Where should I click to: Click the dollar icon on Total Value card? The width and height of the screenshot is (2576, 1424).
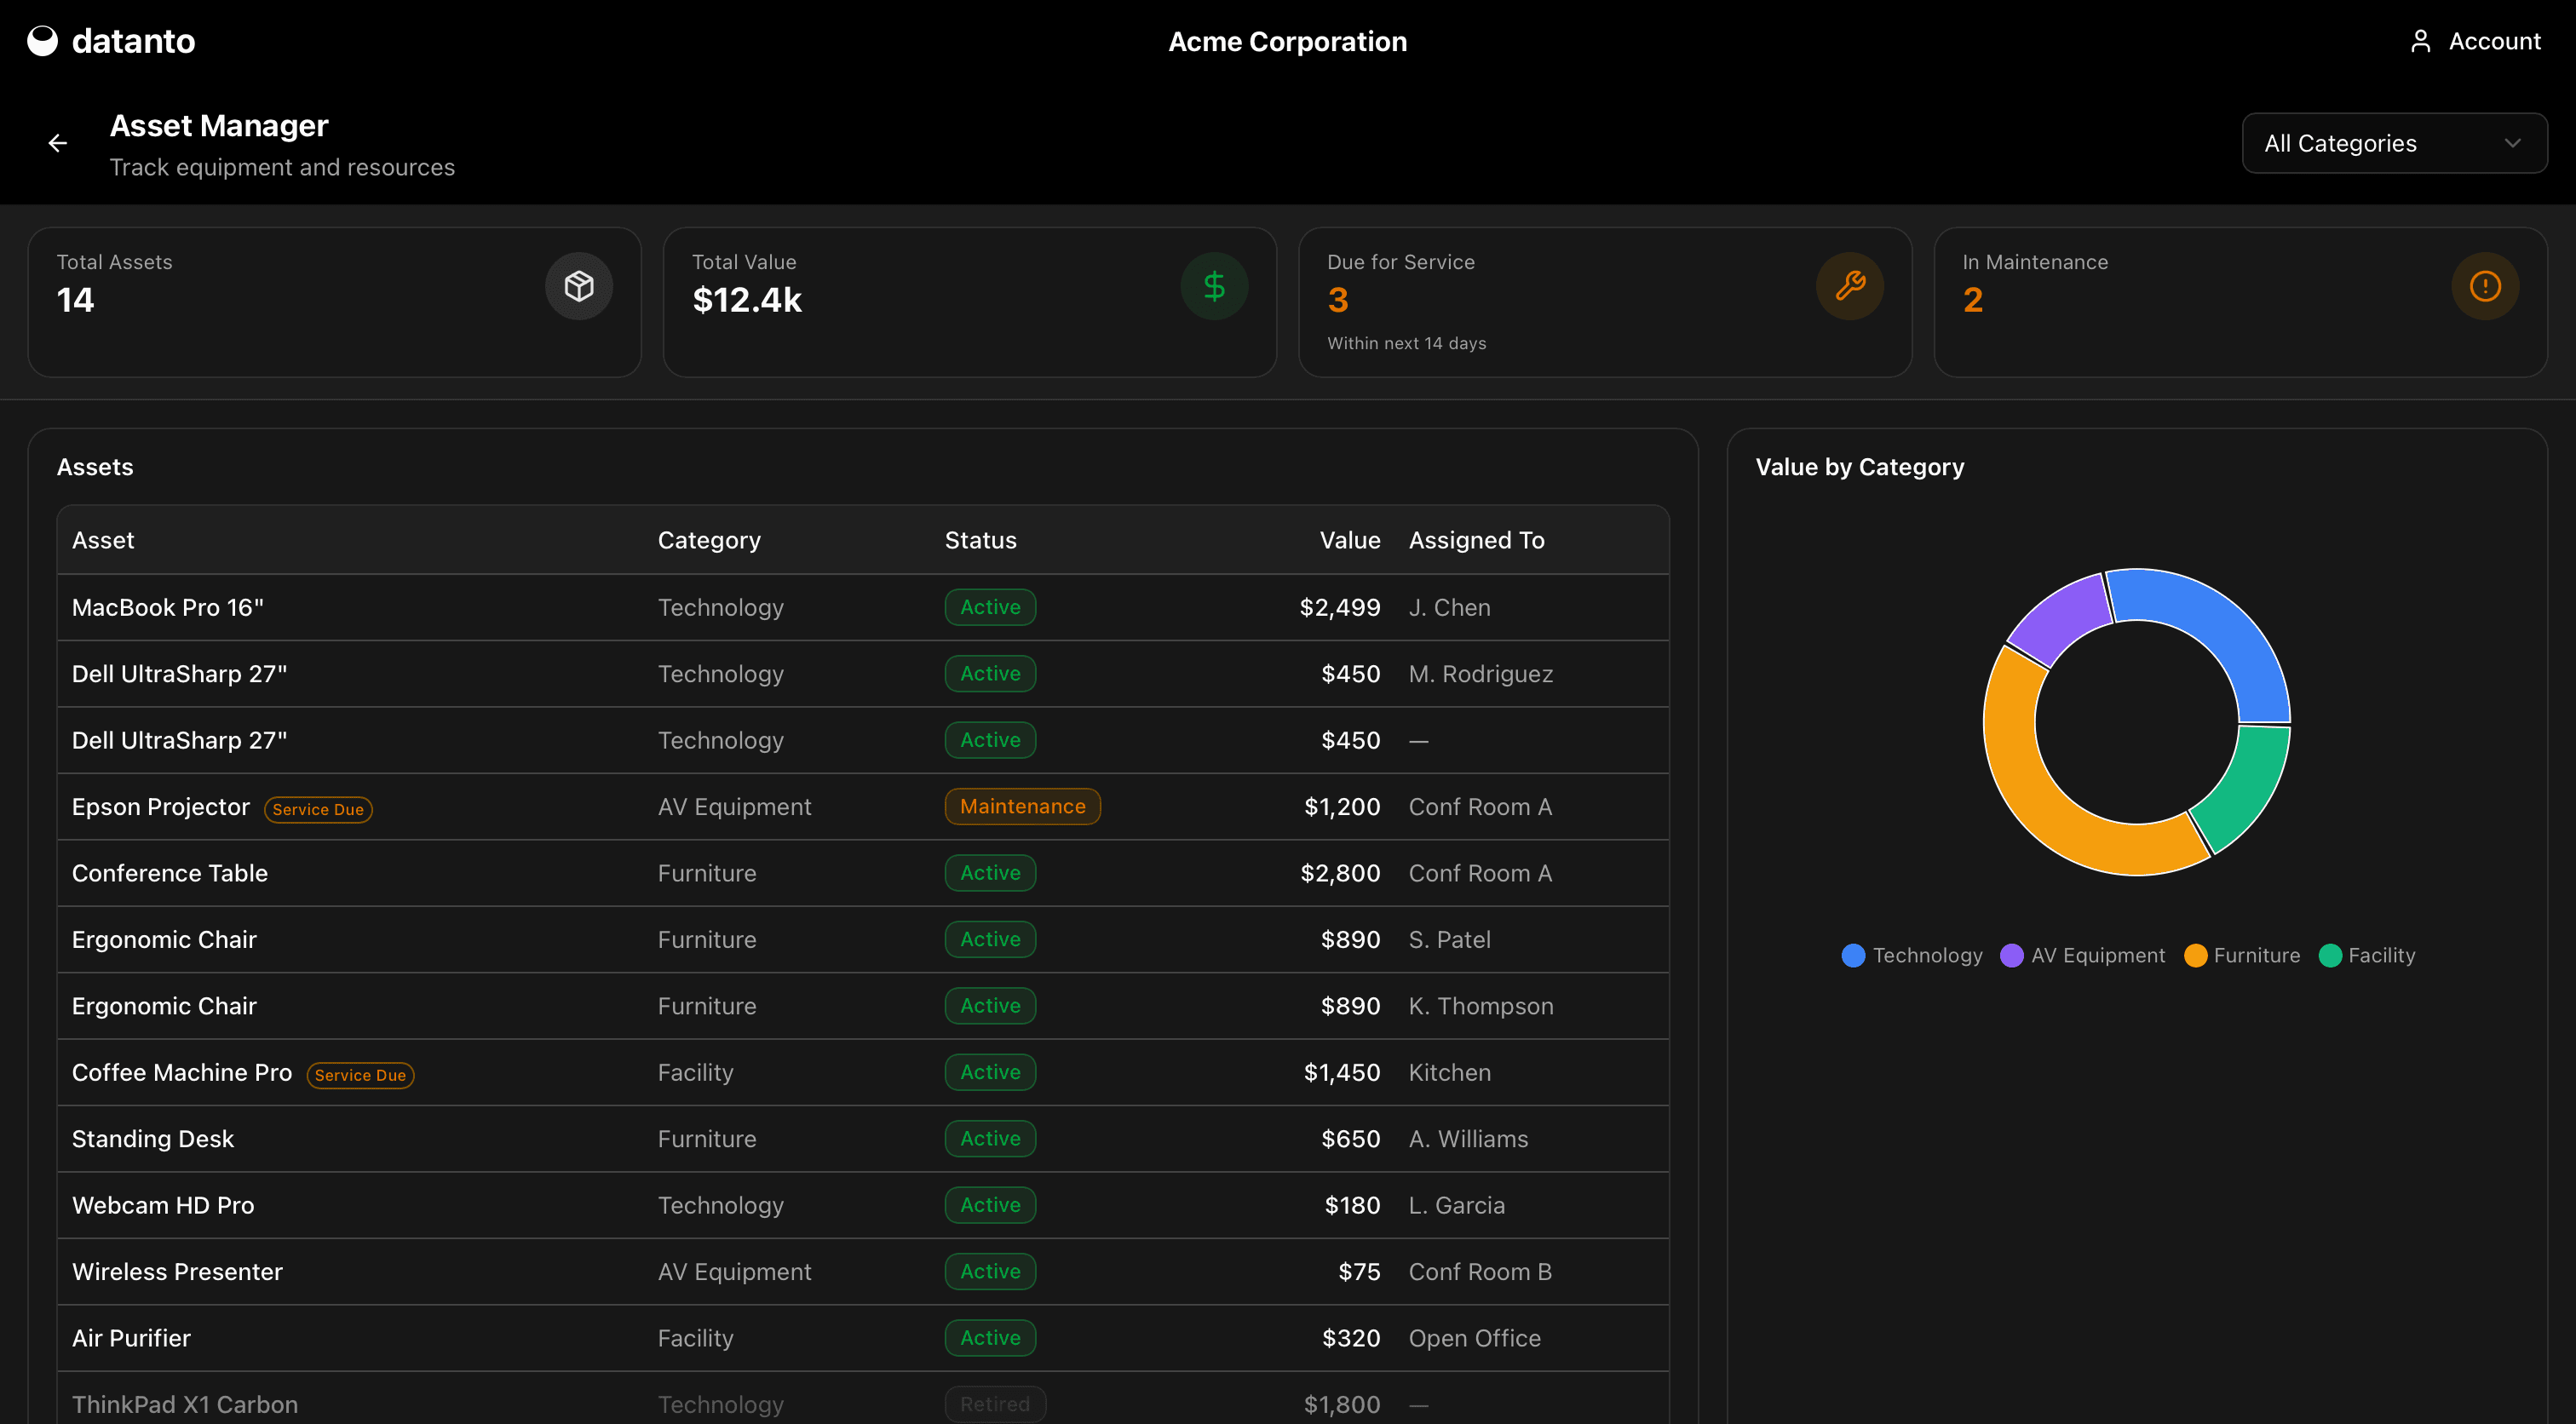pos(1214,285)
